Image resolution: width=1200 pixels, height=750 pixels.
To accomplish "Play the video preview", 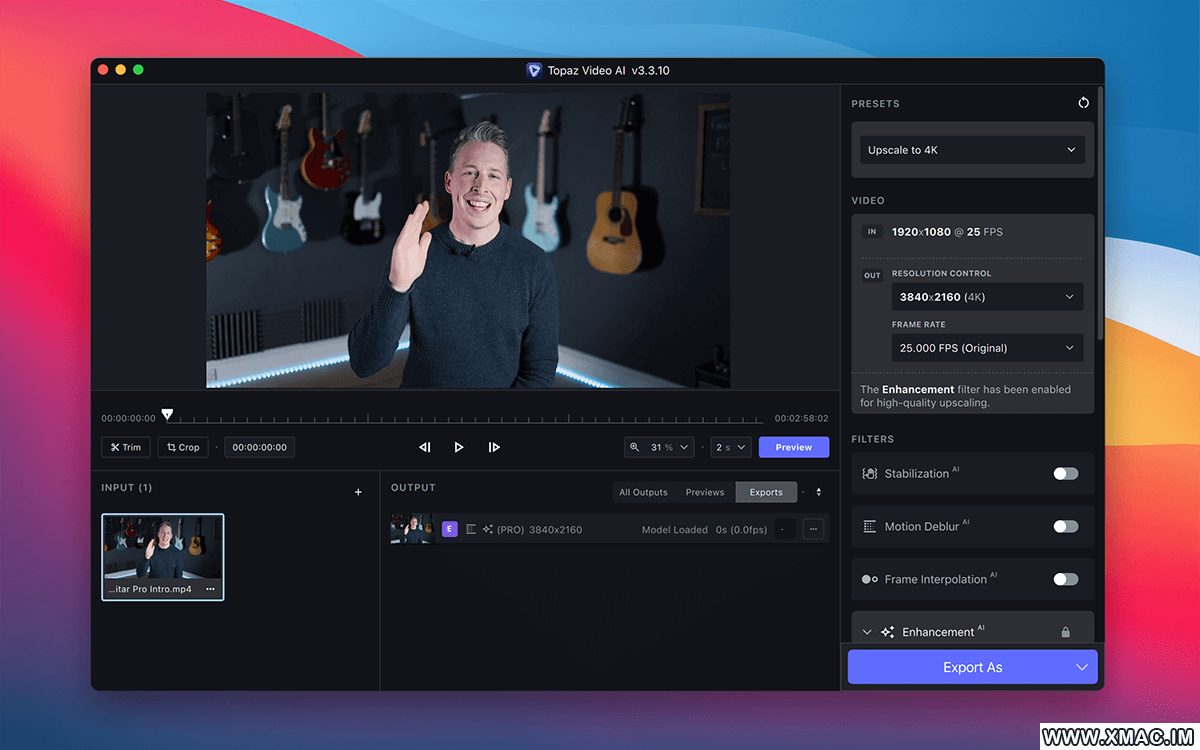I will coord(459,447).
